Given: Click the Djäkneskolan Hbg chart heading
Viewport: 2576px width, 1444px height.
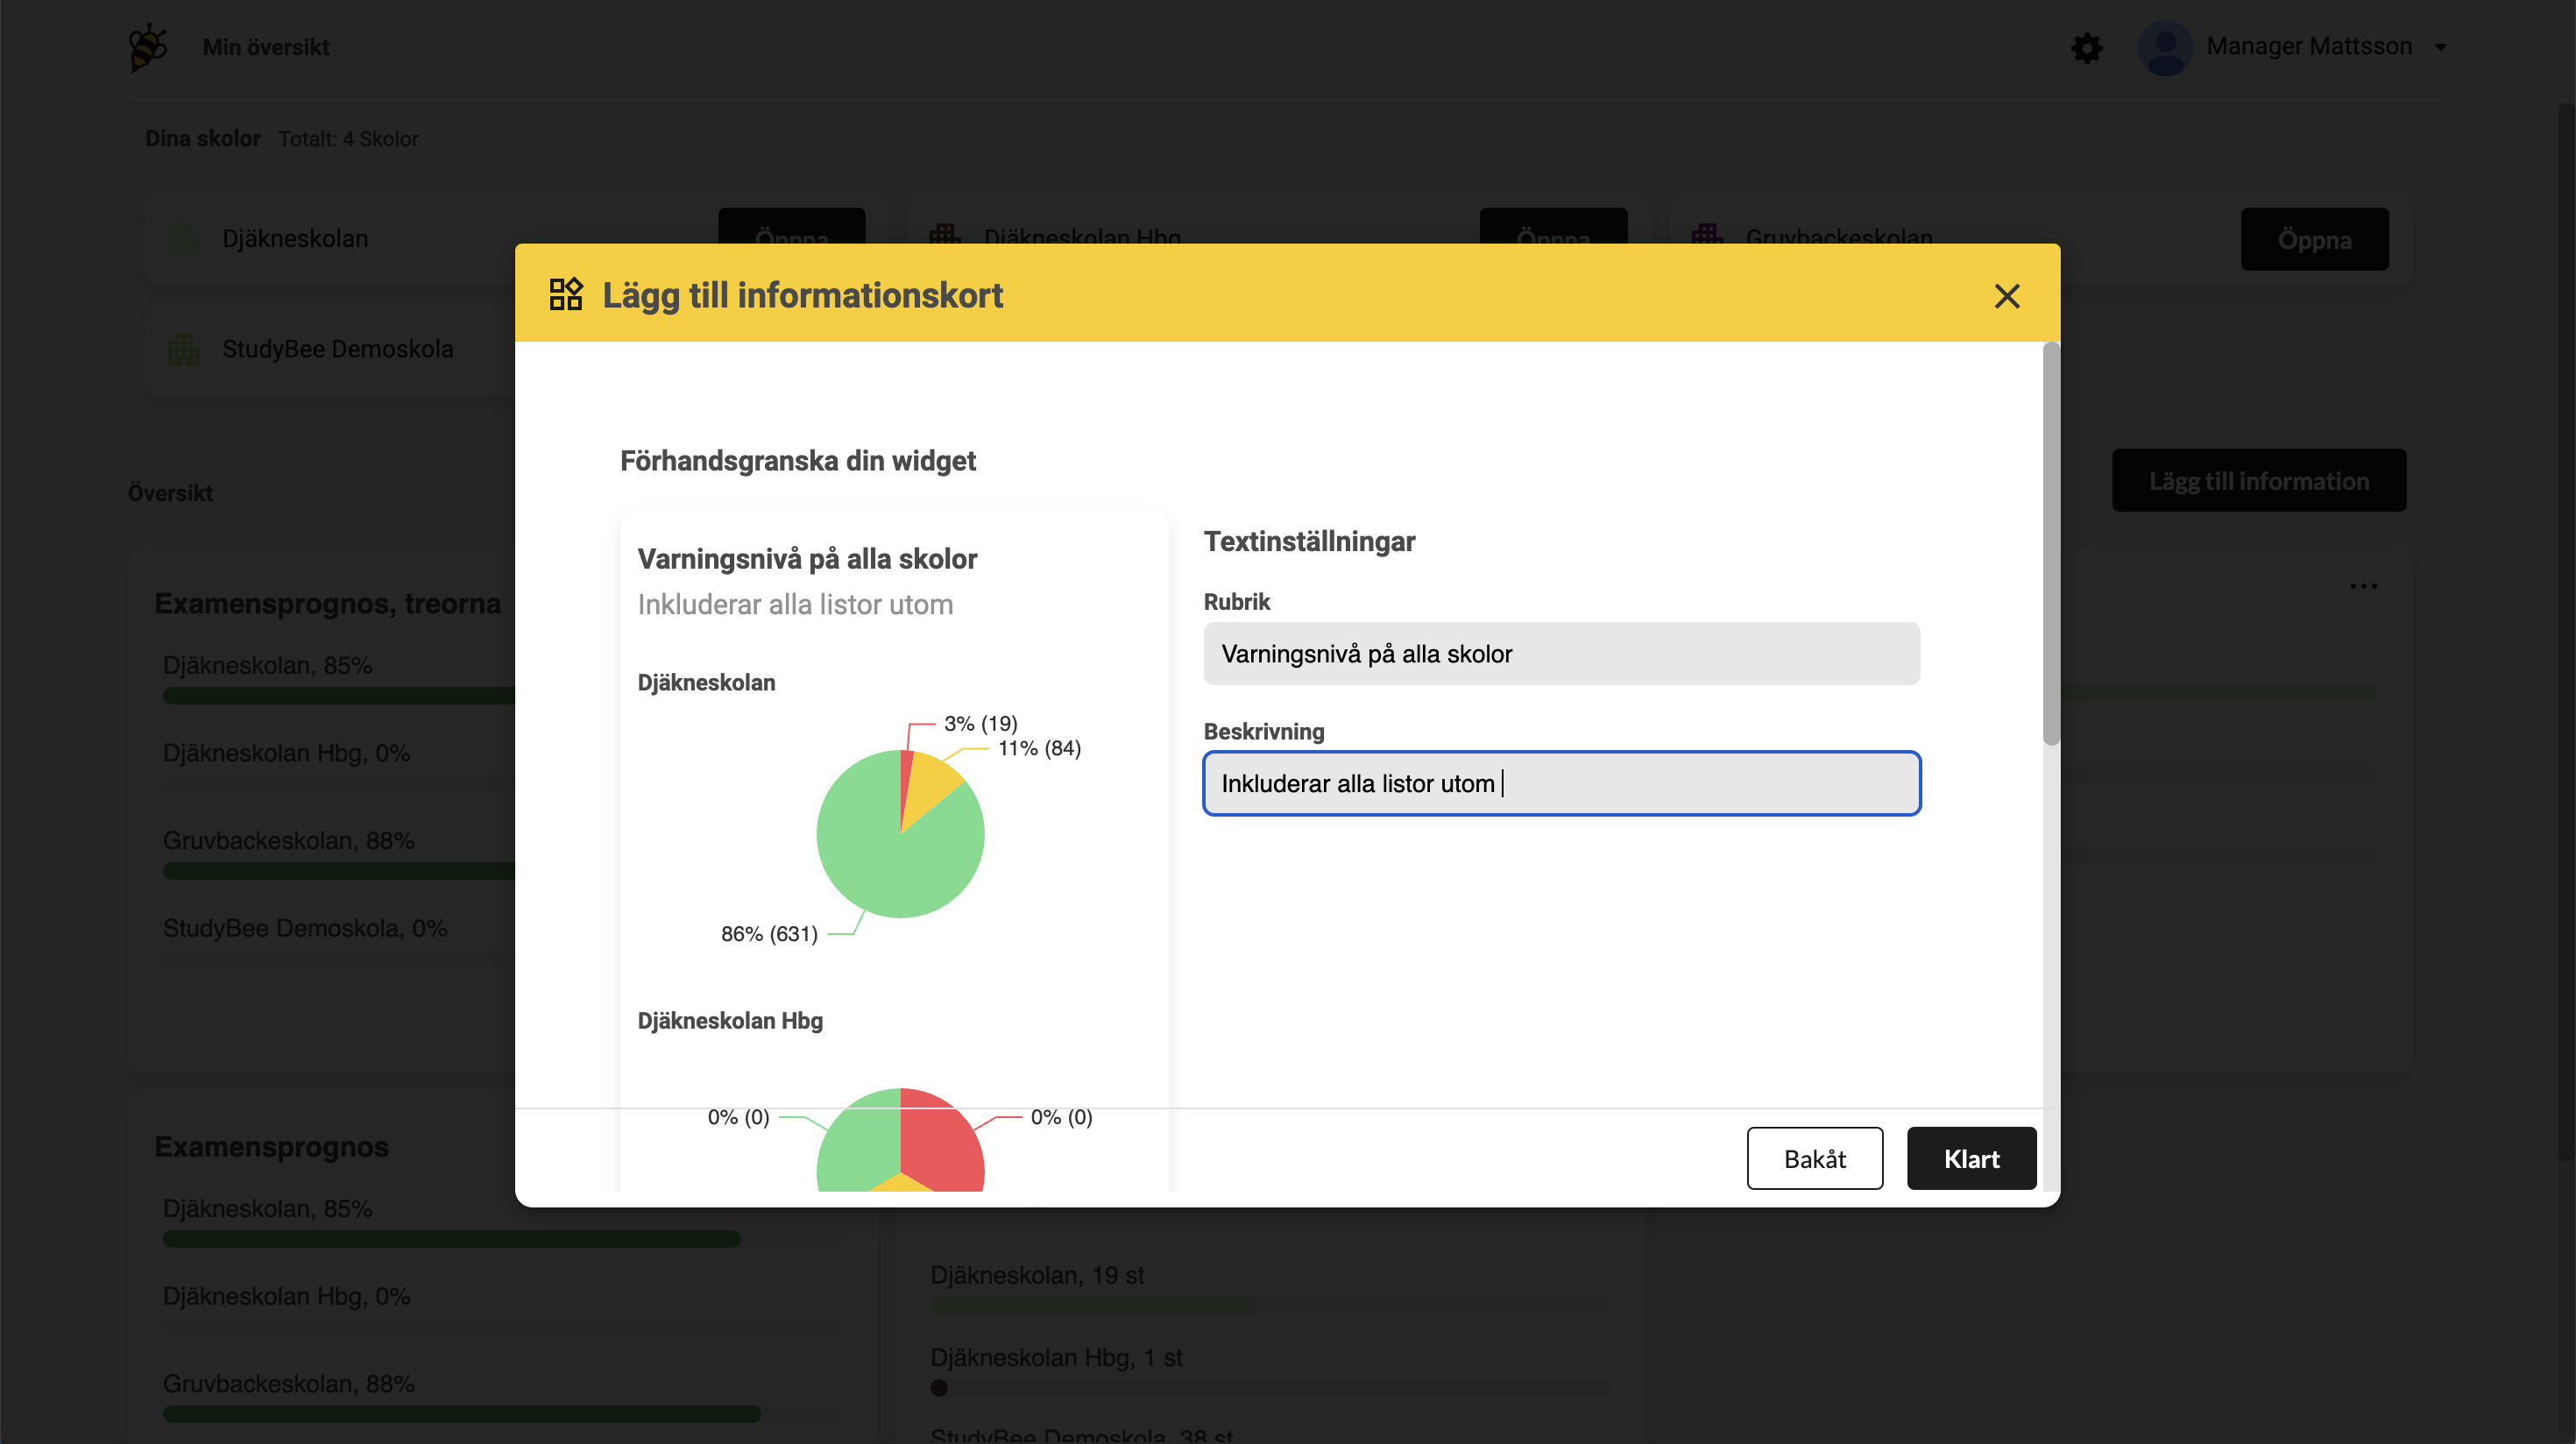Looking at the screenshot, I should click(730, 1020).
